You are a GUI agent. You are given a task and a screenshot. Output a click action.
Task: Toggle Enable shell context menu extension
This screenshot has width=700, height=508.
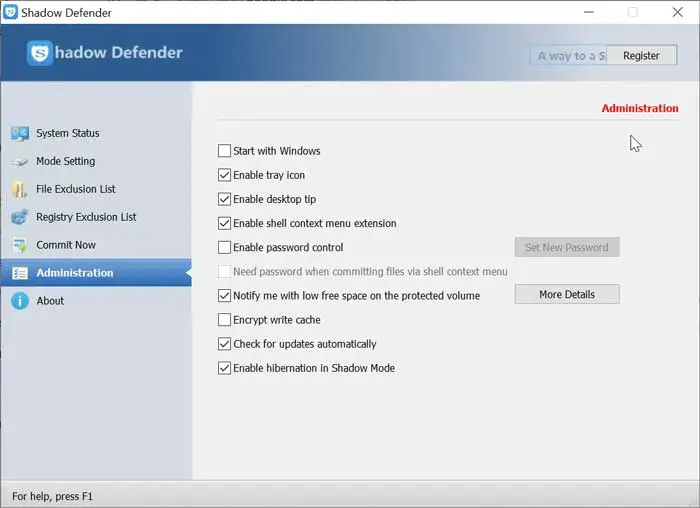coord(224,223)
